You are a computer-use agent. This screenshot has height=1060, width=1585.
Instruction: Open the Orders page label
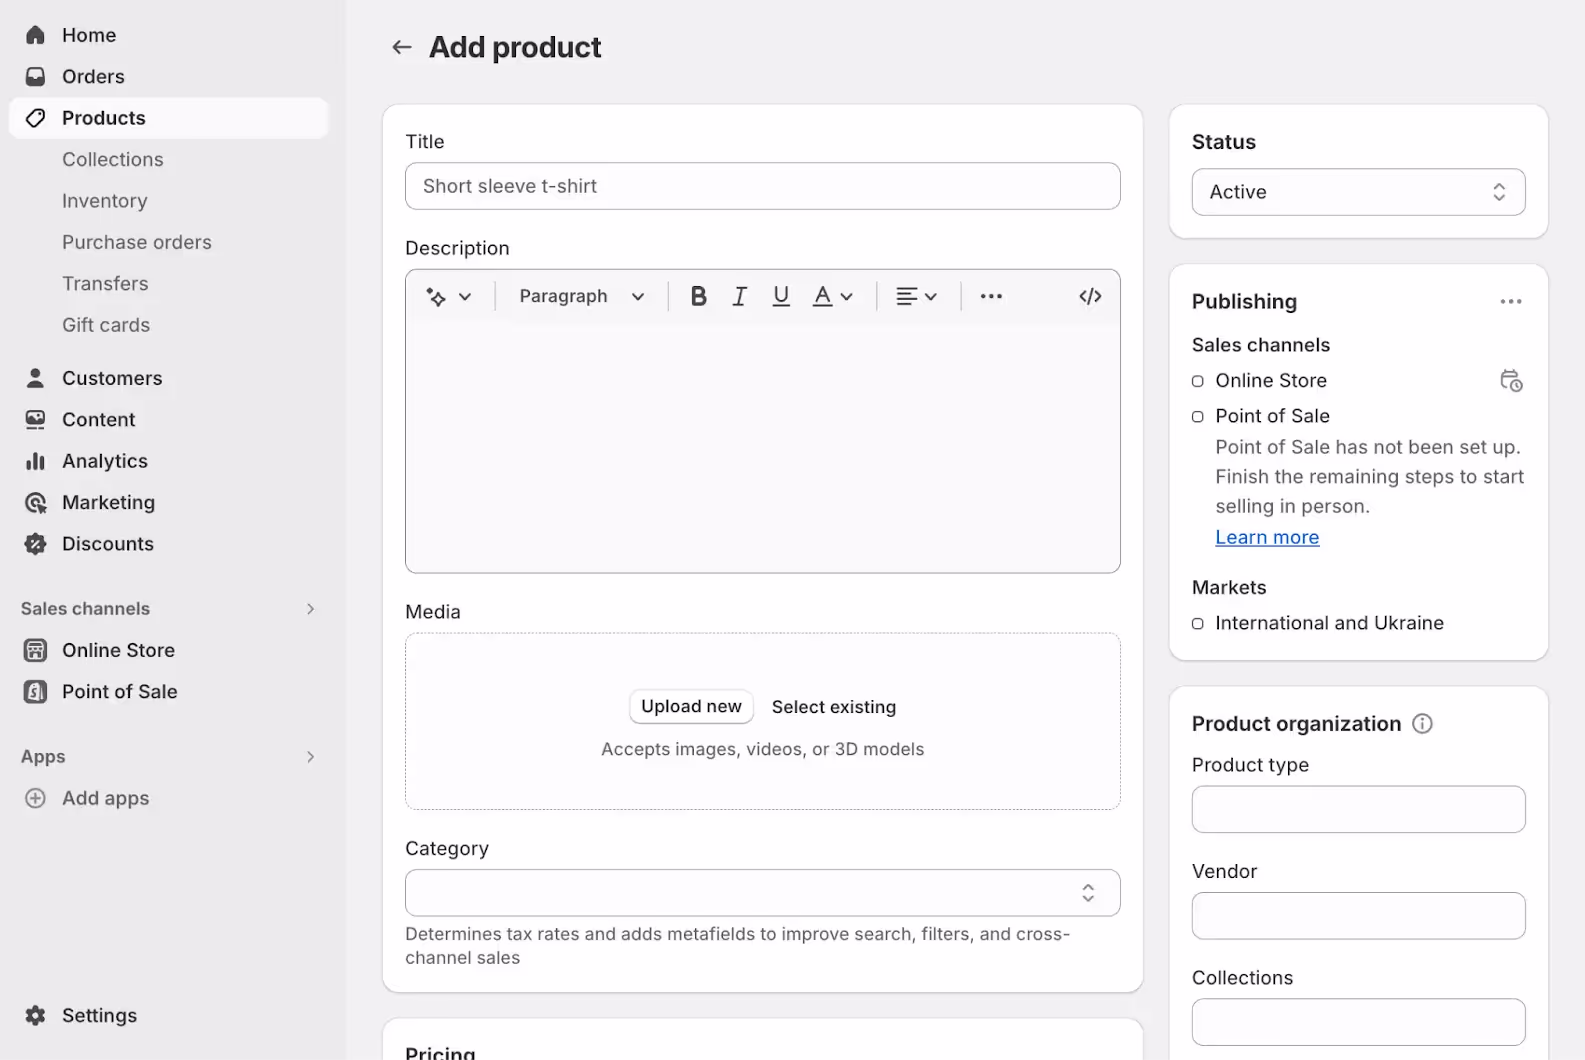pos(93,77)
